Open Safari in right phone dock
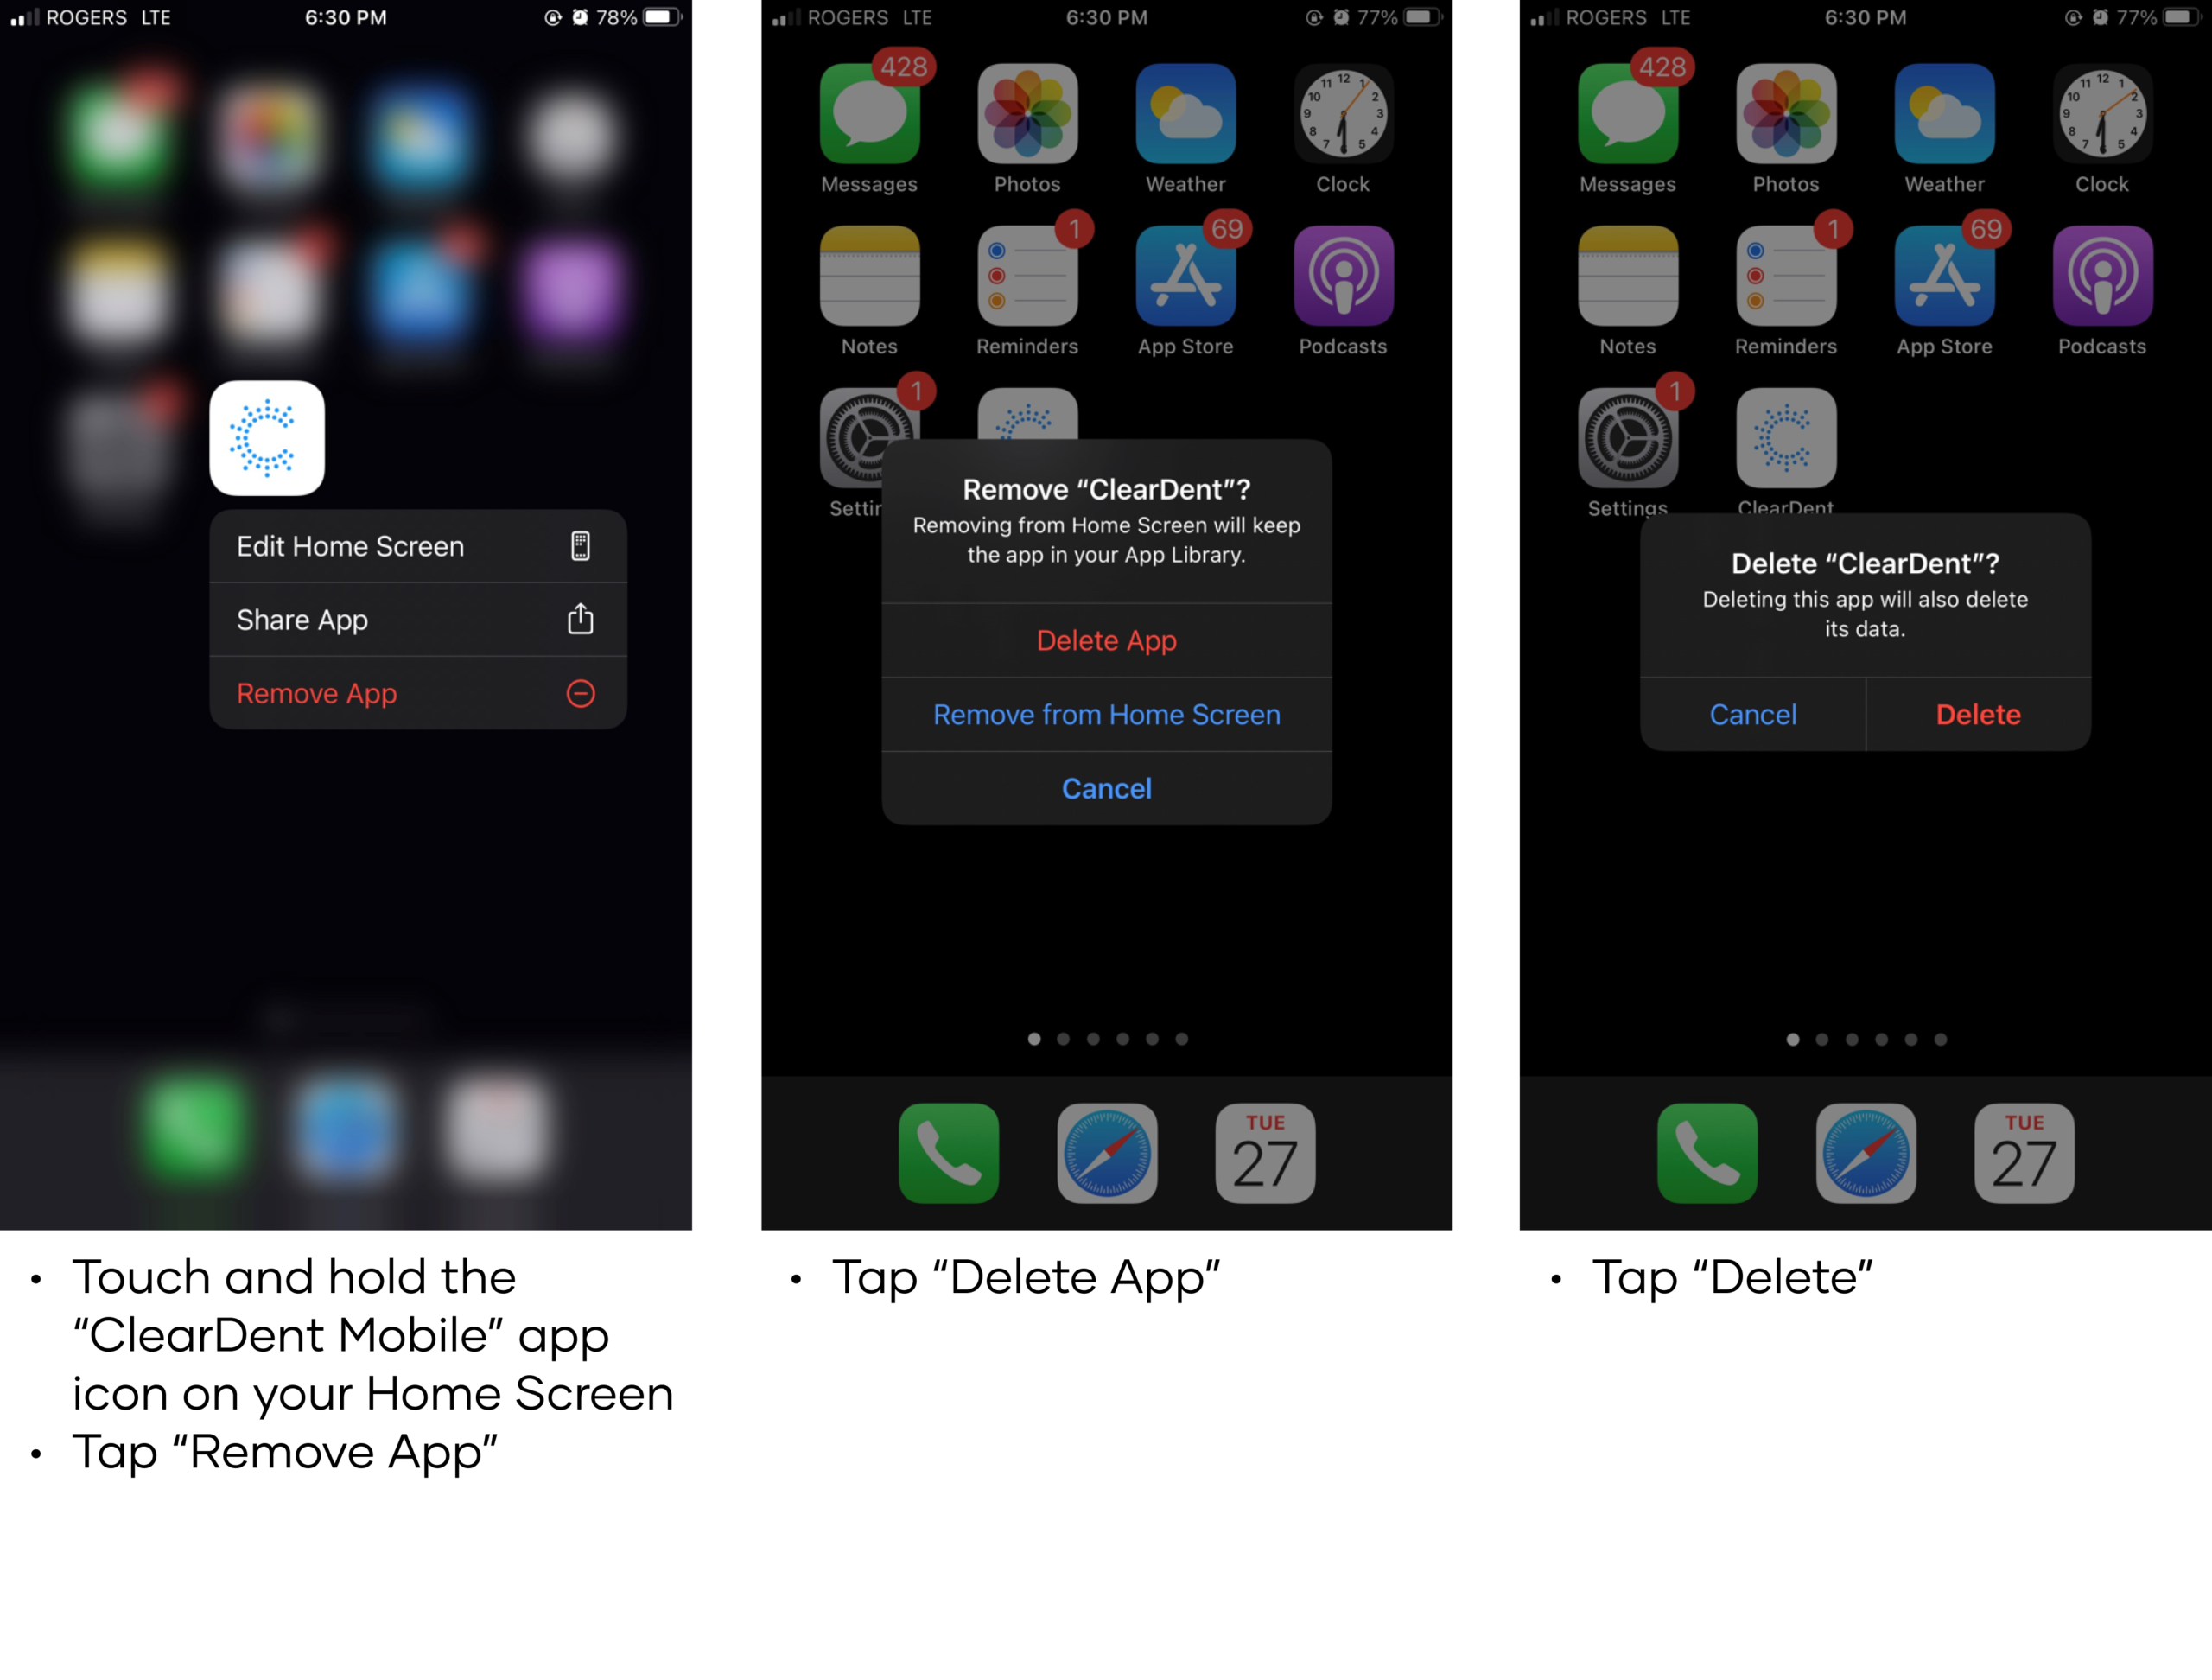The image size is (2212, 1680). click(1866, 1153)
